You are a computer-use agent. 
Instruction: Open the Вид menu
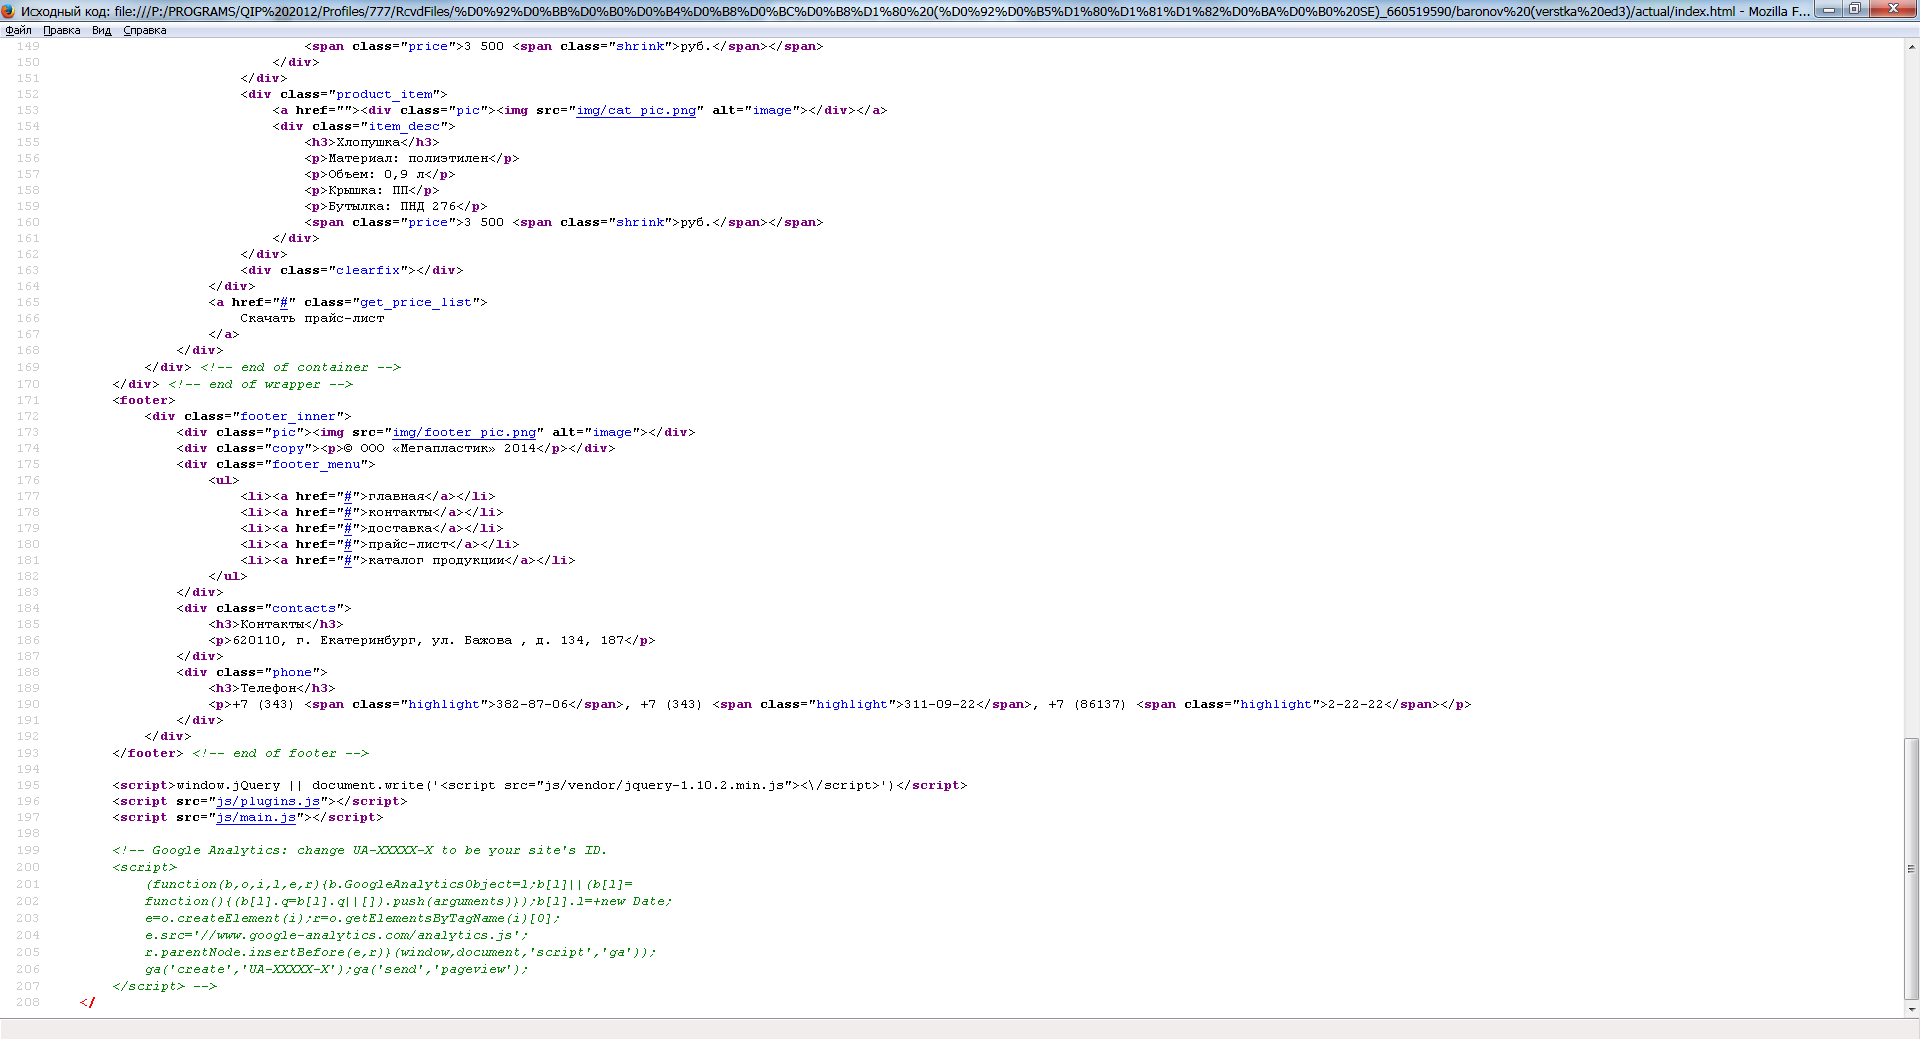(x=101, y=30)
